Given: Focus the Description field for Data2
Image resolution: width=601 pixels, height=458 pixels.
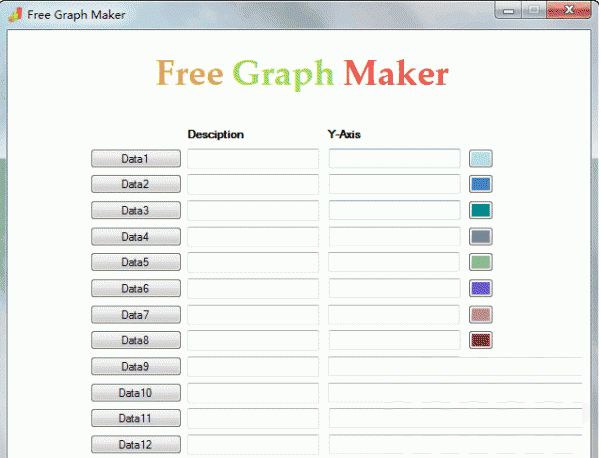Looking at the screenshot, I should coord(253,184).
